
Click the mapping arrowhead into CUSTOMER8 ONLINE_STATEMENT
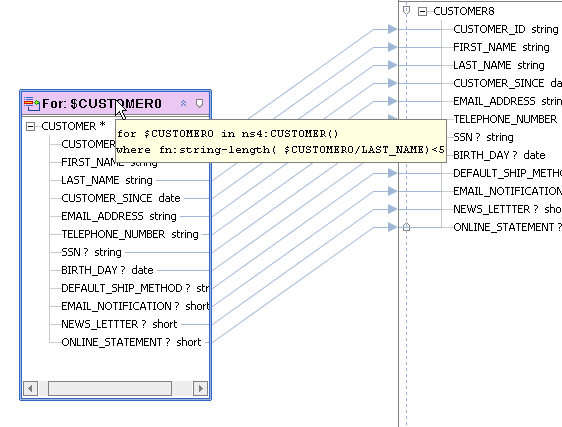[x=392, y=227]
